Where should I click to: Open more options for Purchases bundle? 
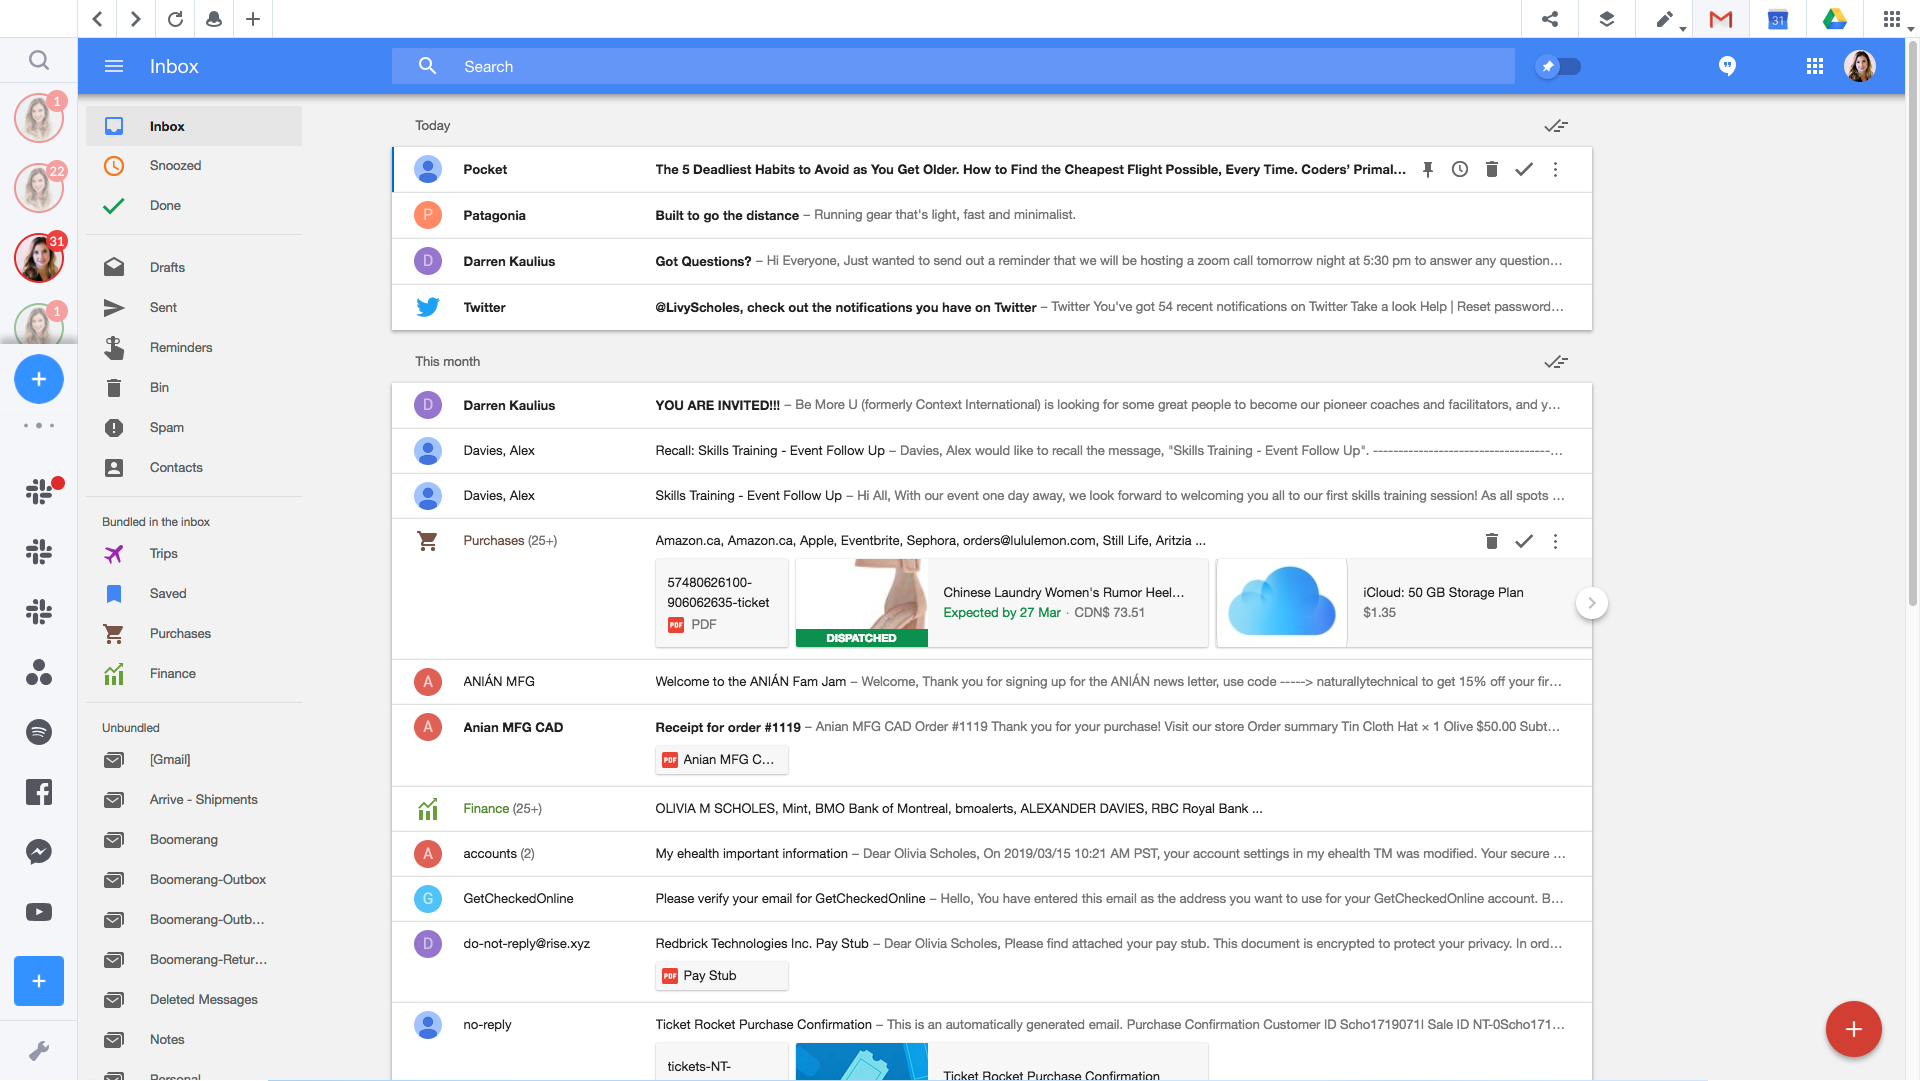[1555, 541]
